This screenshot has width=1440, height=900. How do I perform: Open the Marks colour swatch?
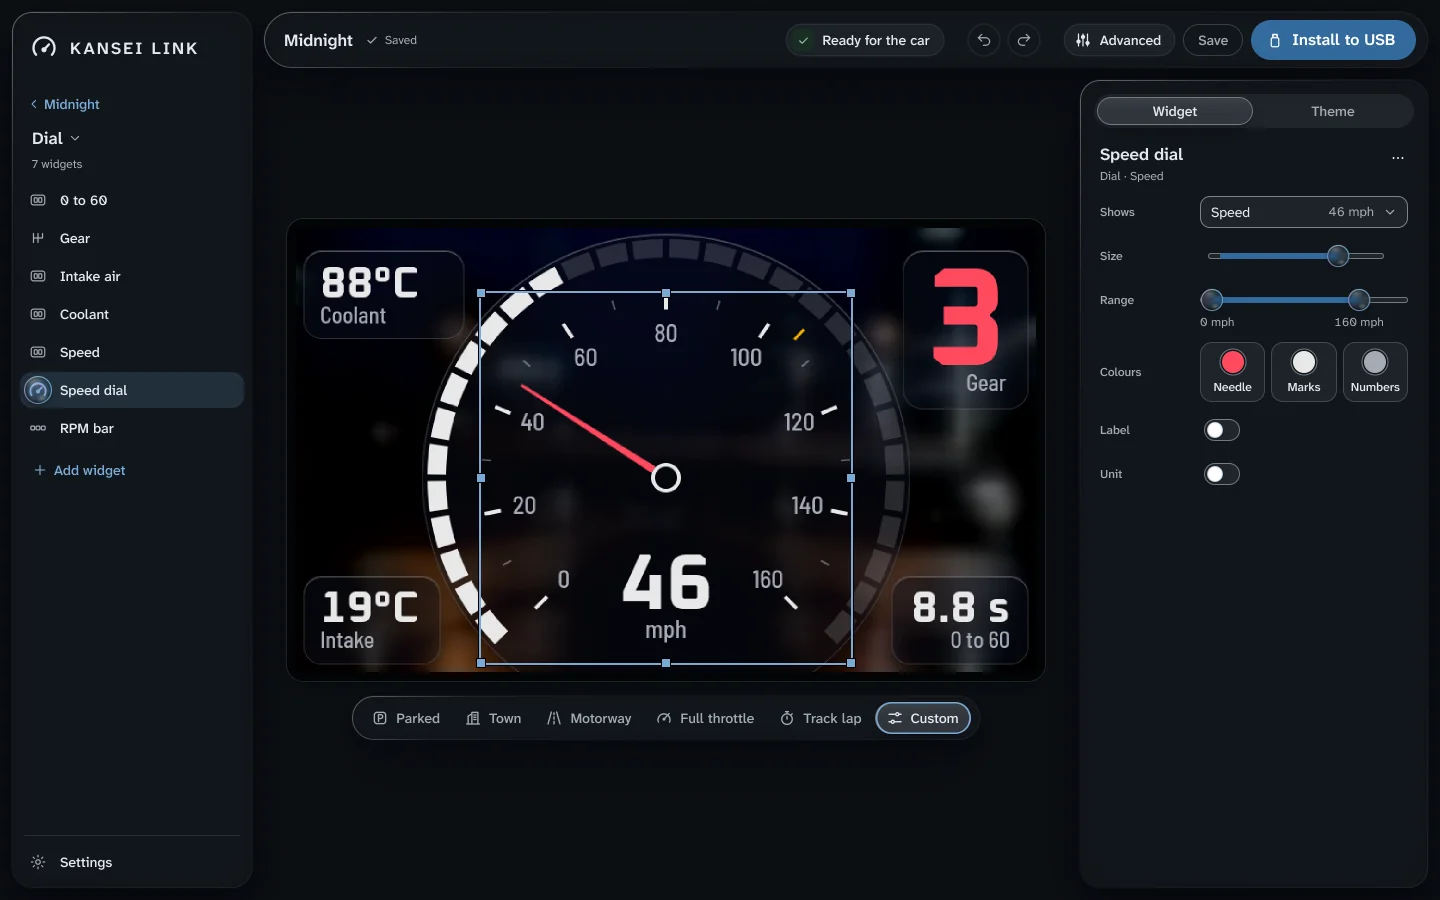click(x=1304, y=372)
